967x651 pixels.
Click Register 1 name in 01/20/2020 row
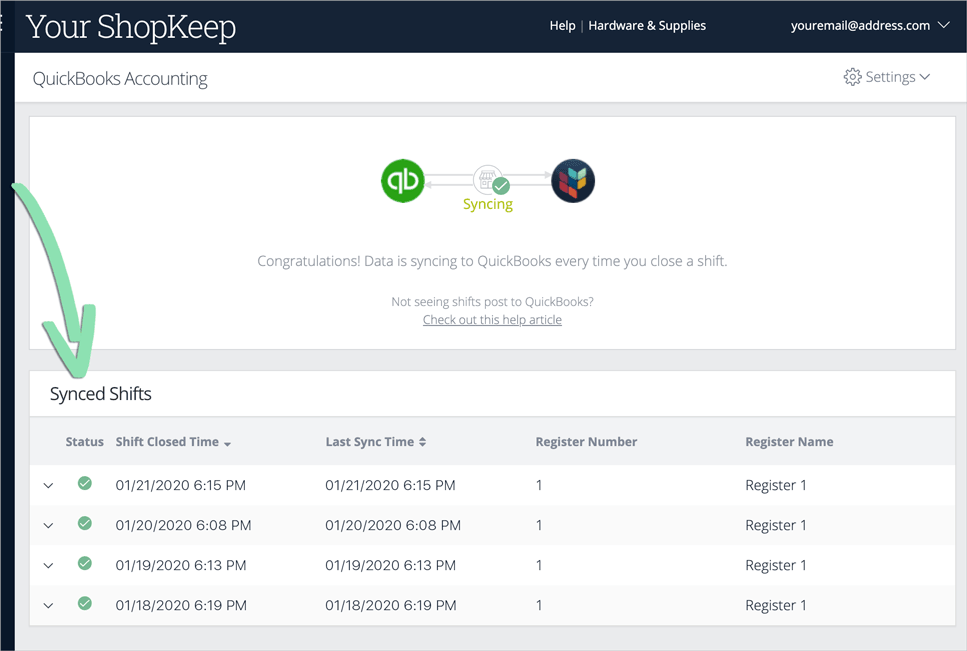[776, 526]
